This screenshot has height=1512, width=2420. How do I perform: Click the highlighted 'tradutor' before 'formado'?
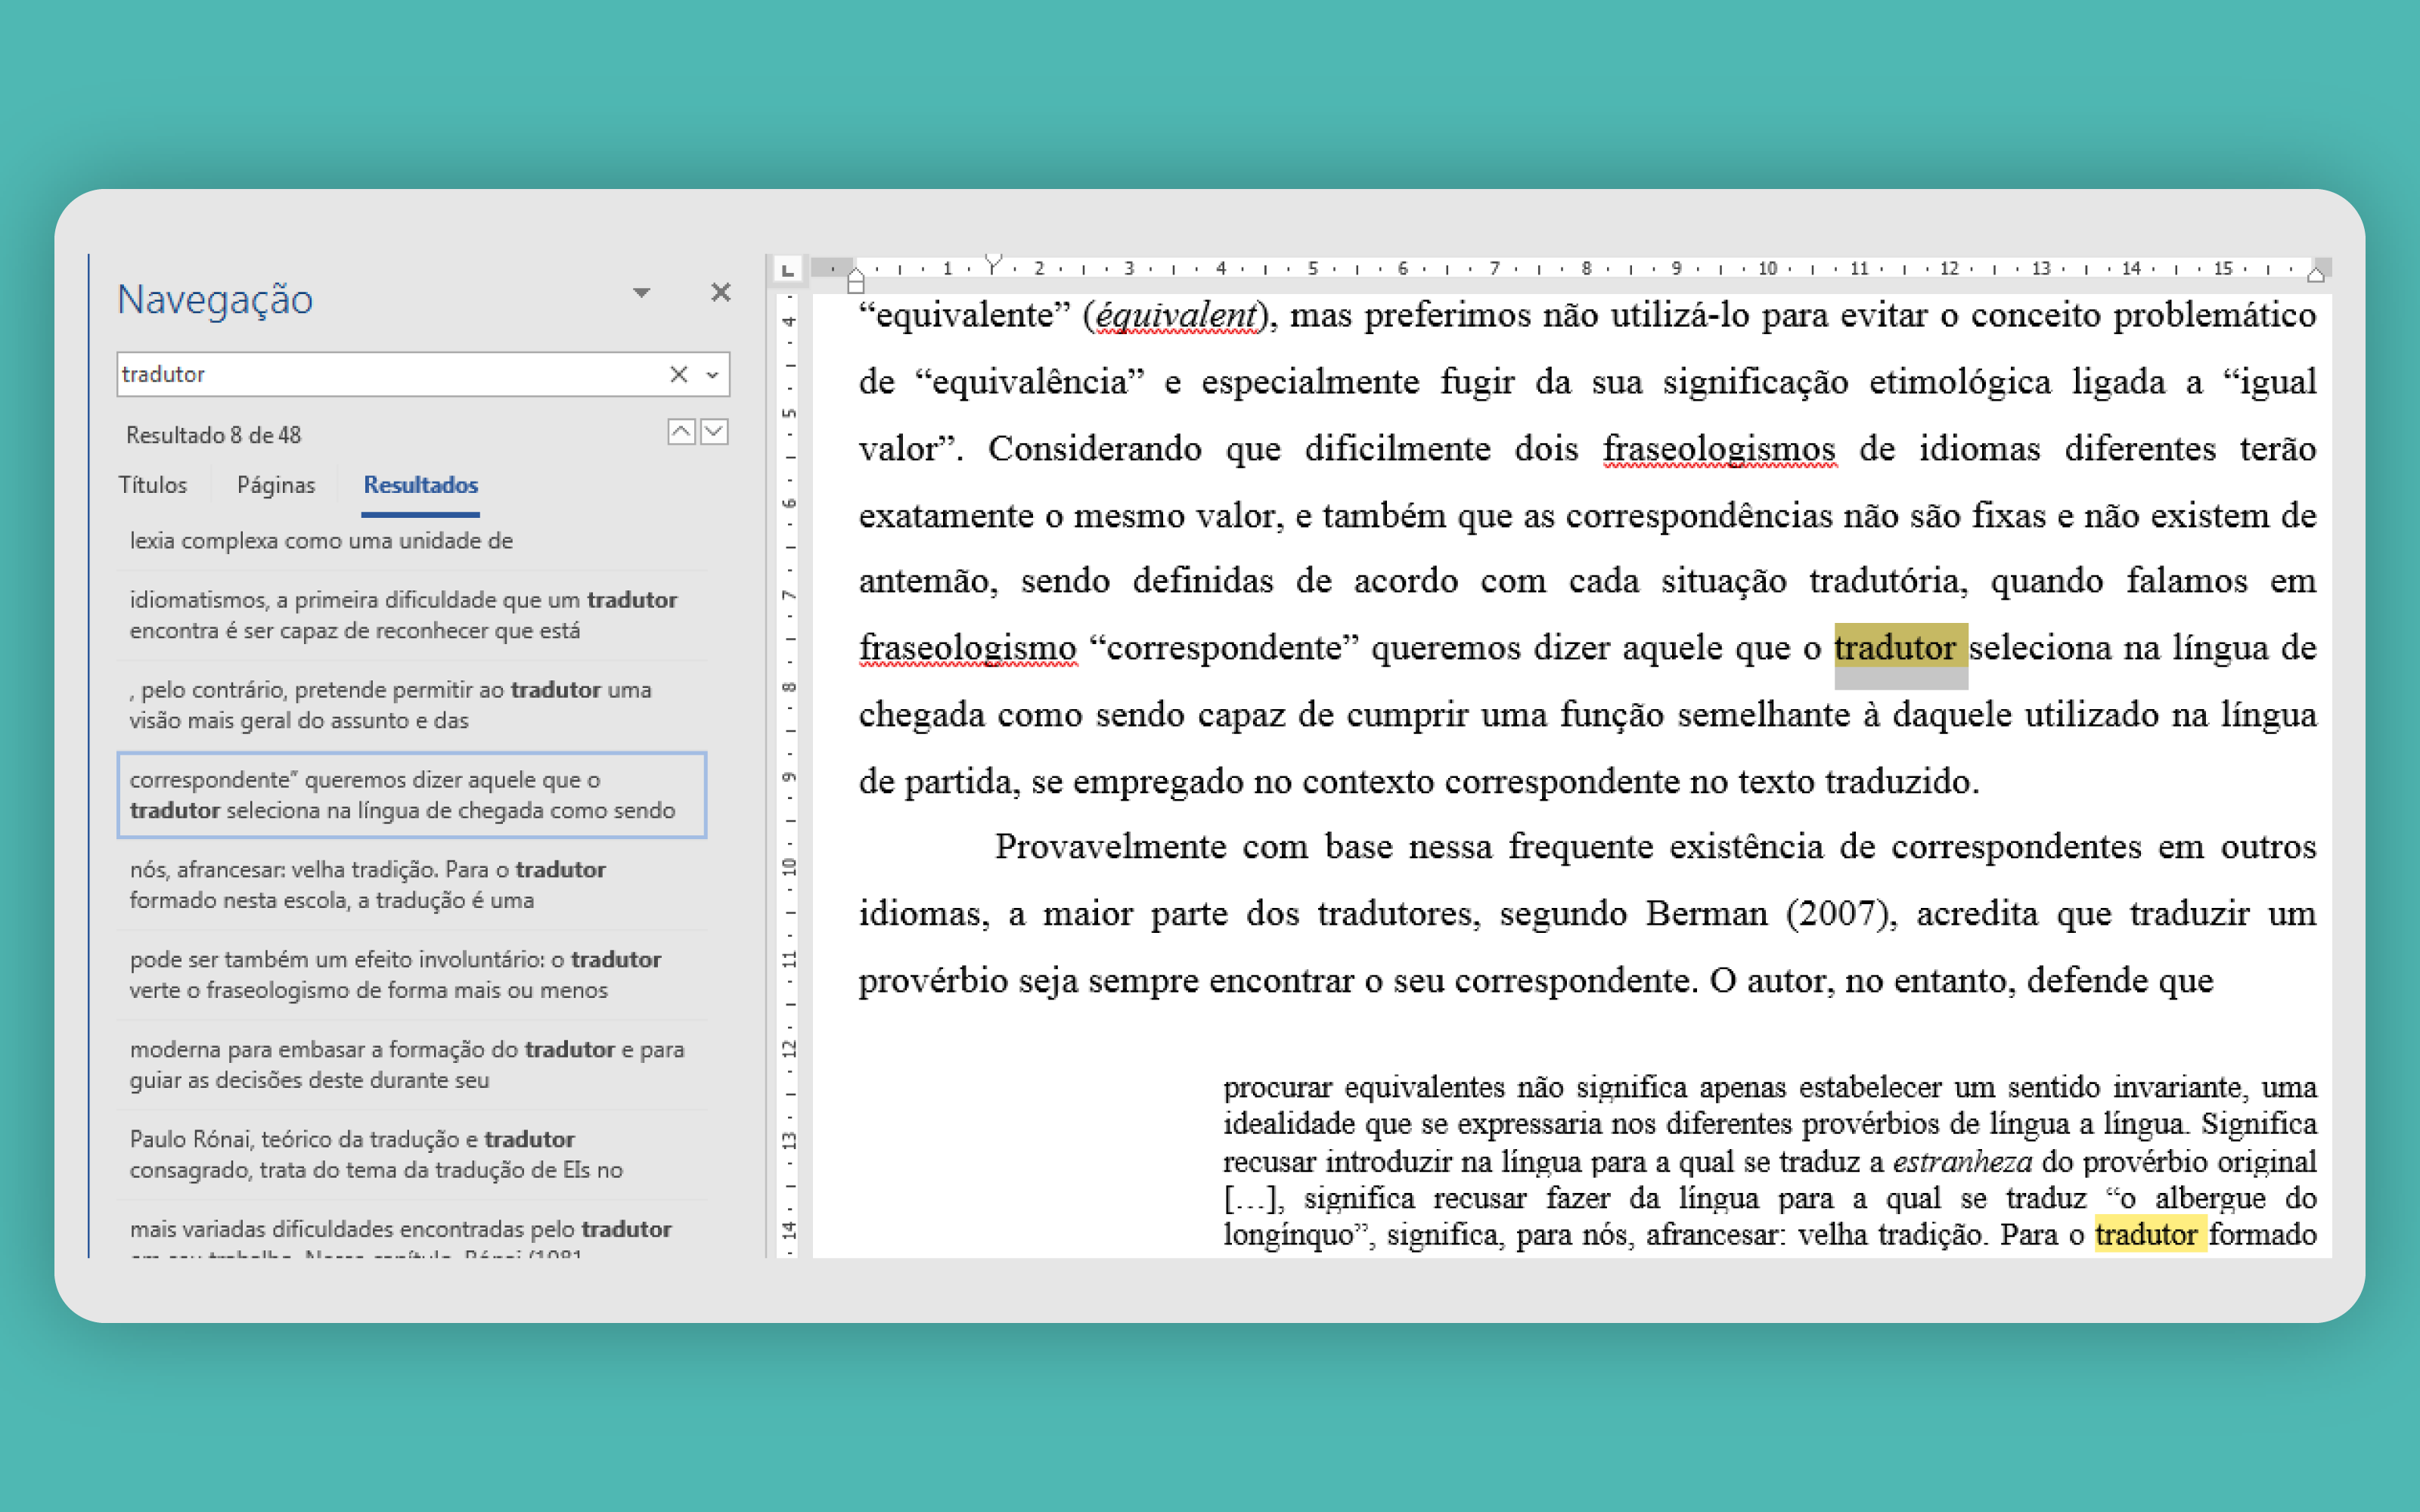click(2149, 1234)
